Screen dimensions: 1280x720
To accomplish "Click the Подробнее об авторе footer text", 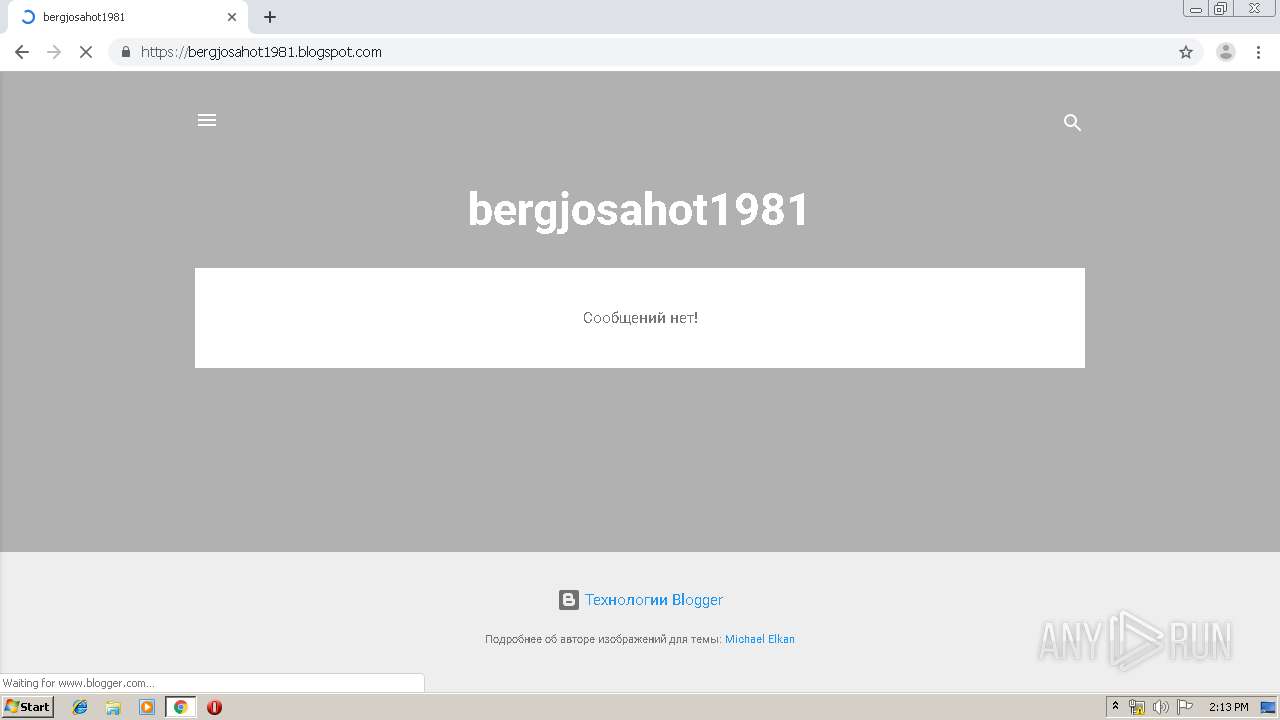I will pyautogui.click(x=603, y=639).
